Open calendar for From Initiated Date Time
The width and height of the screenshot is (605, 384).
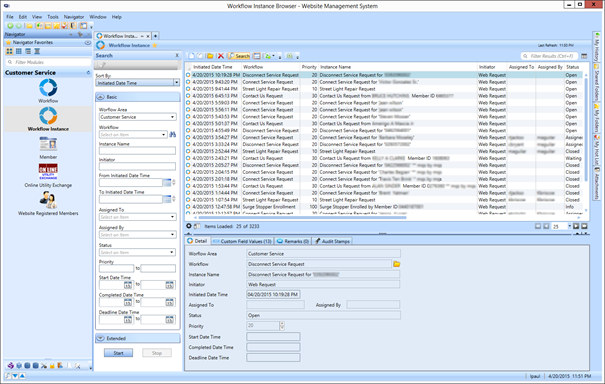coord(167,183)
